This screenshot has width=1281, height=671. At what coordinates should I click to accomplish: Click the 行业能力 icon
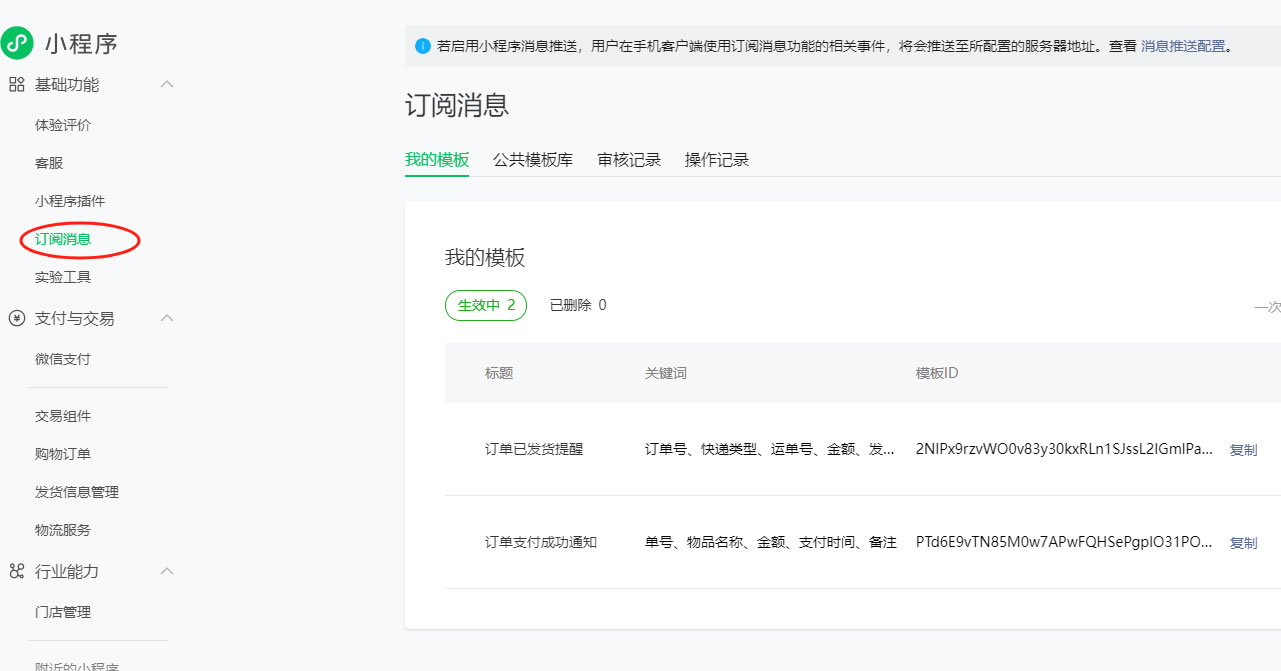[16, 571]
